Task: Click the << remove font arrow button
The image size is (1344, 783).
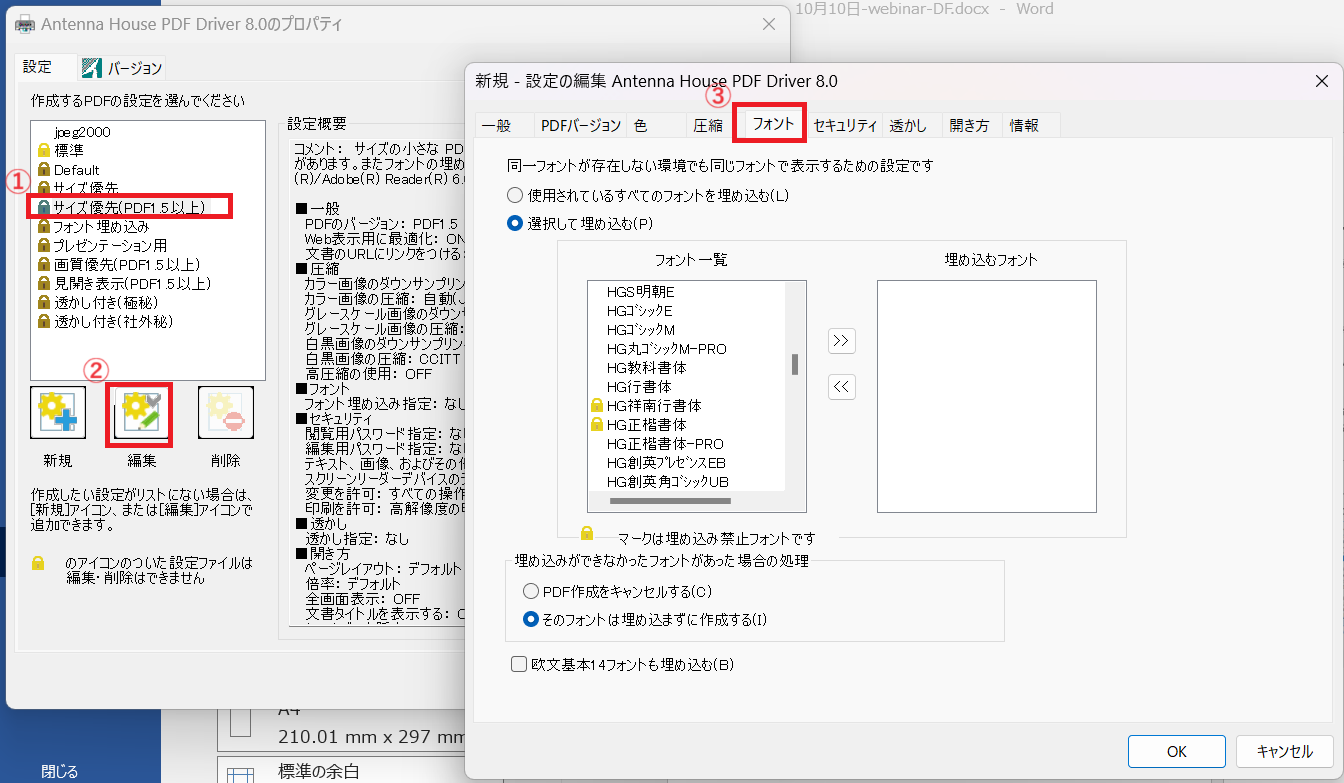Action: pyautogui.click(x=842, y=387)
